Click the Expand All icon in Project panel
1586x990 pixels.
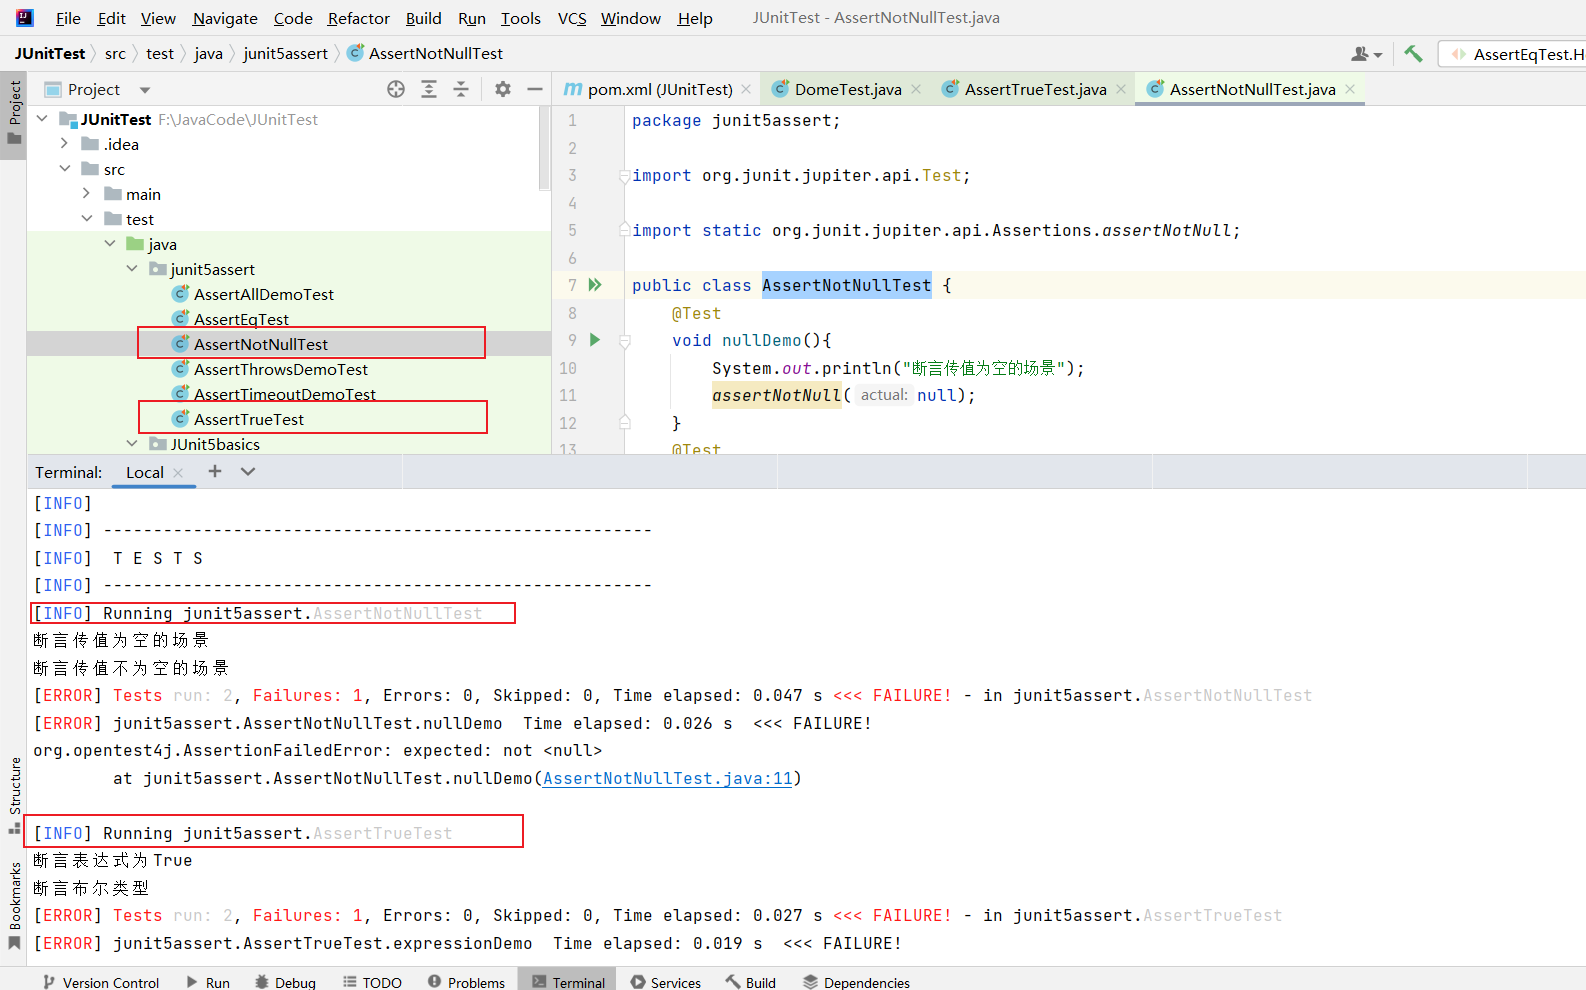429,90
